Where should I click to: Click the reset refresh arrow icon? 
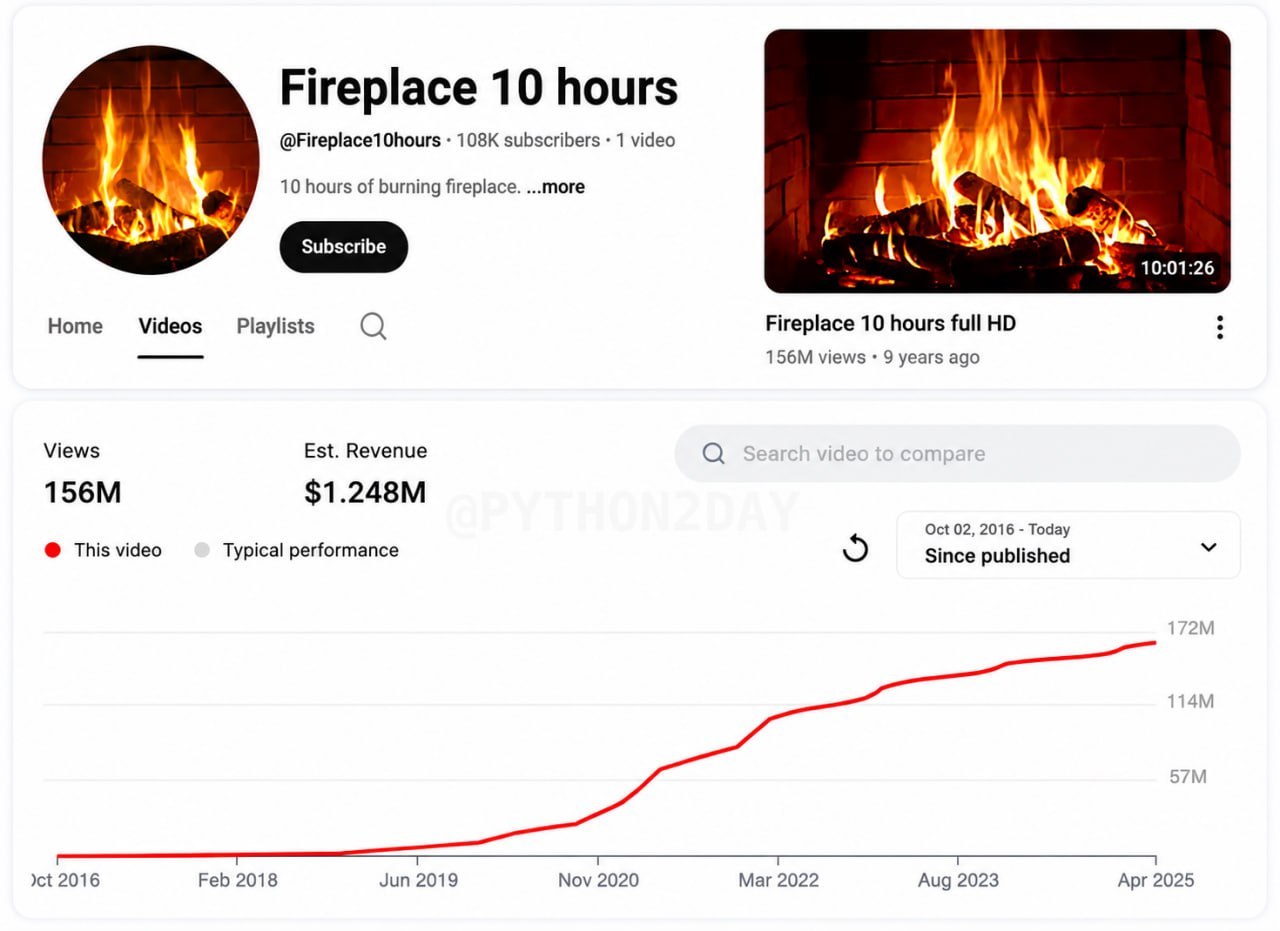pos(855,547)
